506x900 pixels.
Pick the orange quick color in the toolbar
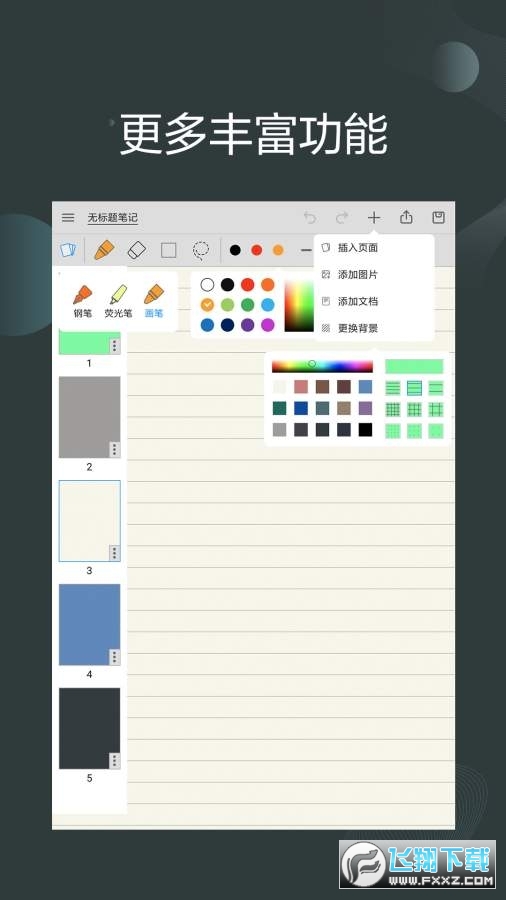pos(278,250)
